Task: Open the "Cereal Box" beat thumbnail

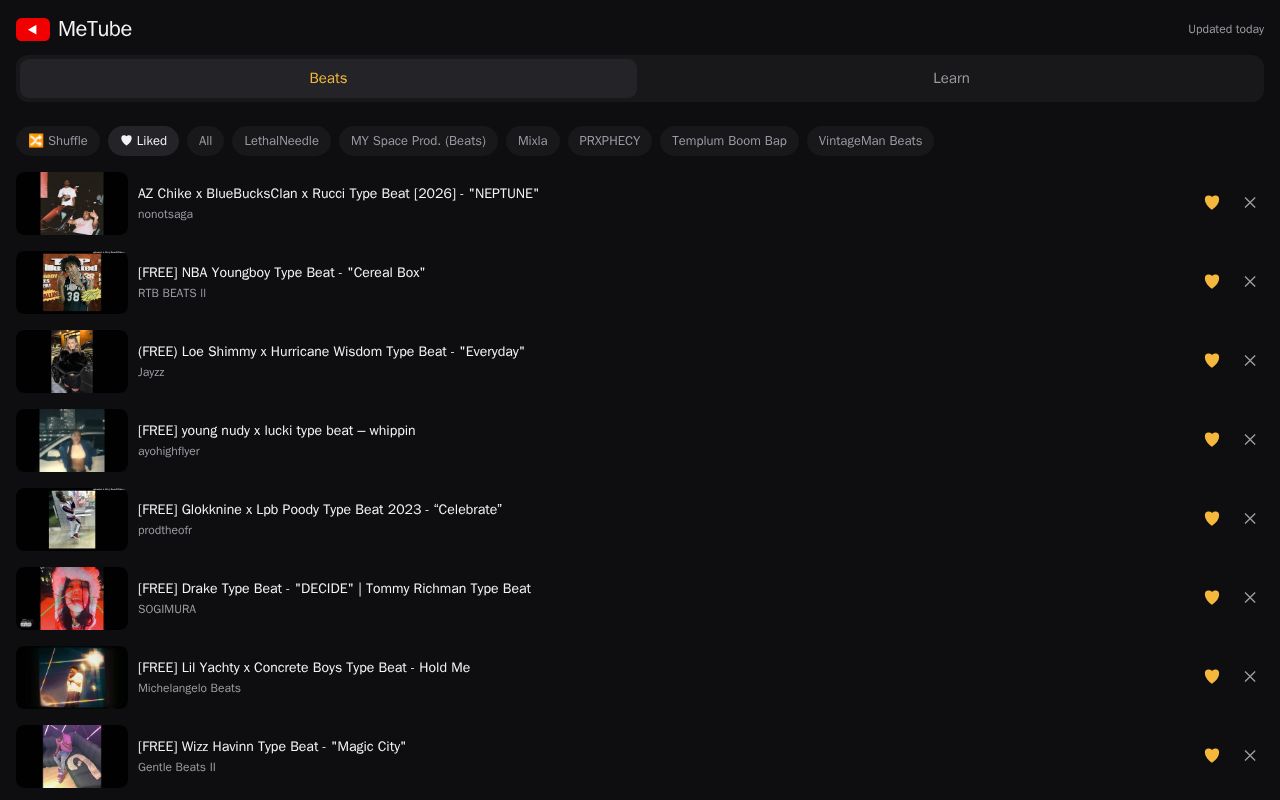Action: 72,282
